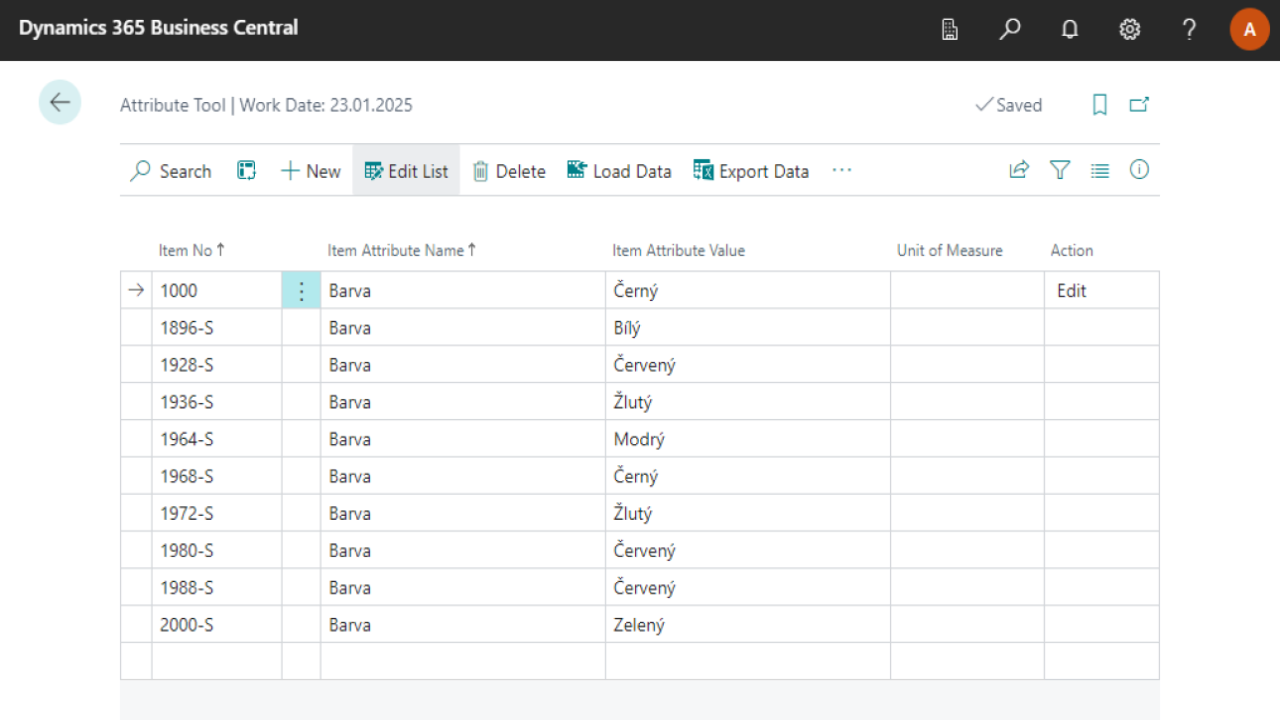Open the company information building icon
The height and width of the screenshot is (720, 1280).
click(x=950, y=30)
